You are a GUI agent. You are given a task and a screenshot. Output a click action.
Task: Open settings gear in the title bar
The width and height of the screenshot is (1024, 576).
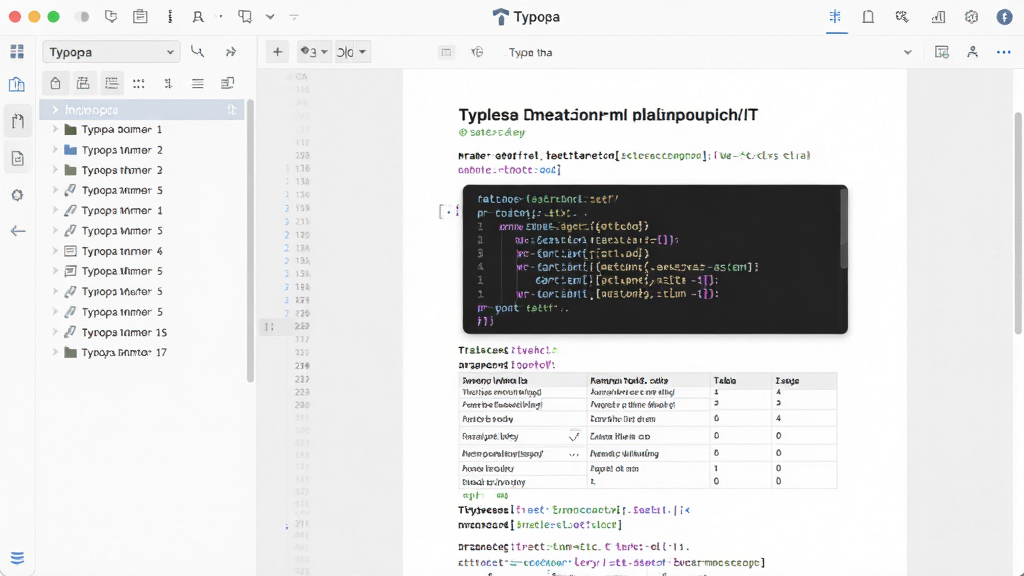(971, 17)
